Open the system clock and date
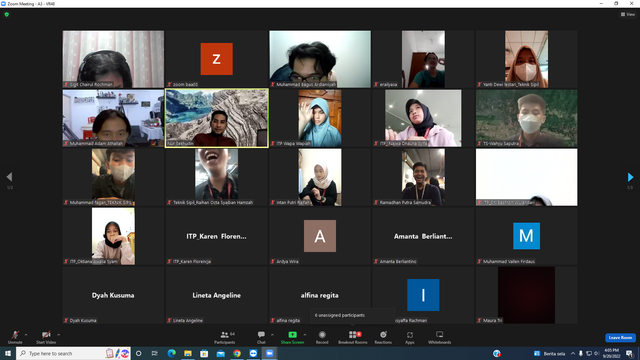The width and height of the screenshot is (640, 360). point(611,353)
